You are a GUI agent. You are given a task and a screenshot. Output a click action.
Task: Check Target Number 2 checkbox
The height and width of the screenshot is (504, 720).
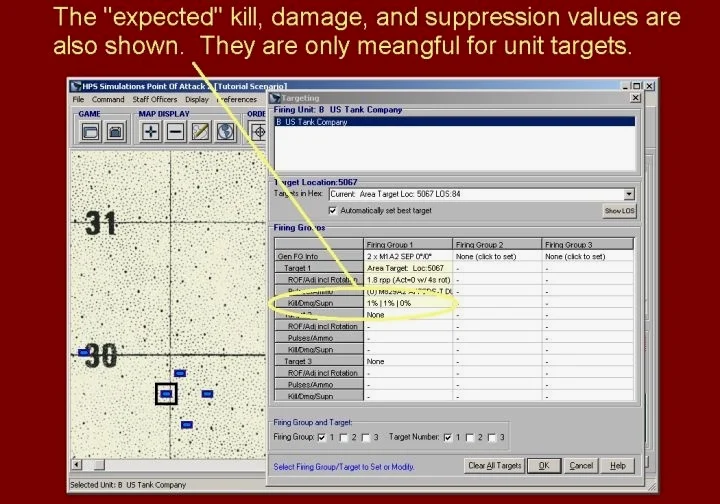pos(470,437)
